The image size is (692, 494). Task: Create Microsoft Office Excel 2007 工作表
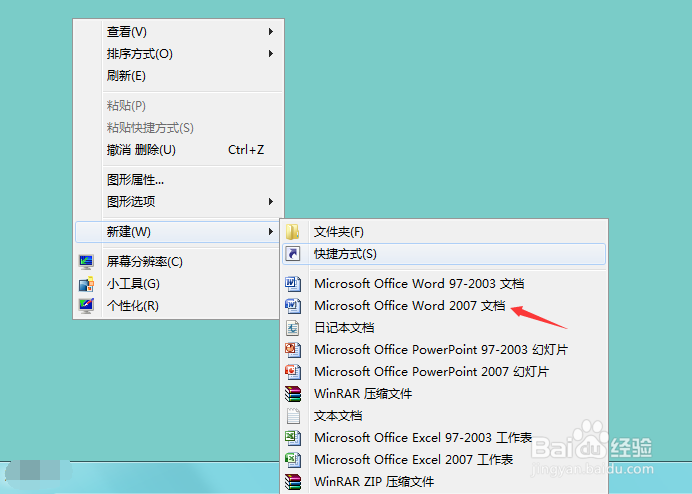(444, 460)
